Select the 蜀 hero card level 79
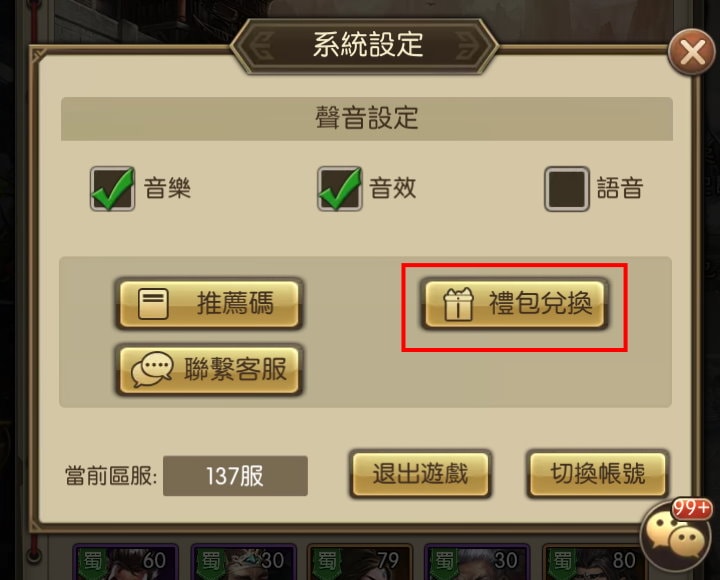Image resolution: width=720 pixels, height=580 pixels. point(360,562)
